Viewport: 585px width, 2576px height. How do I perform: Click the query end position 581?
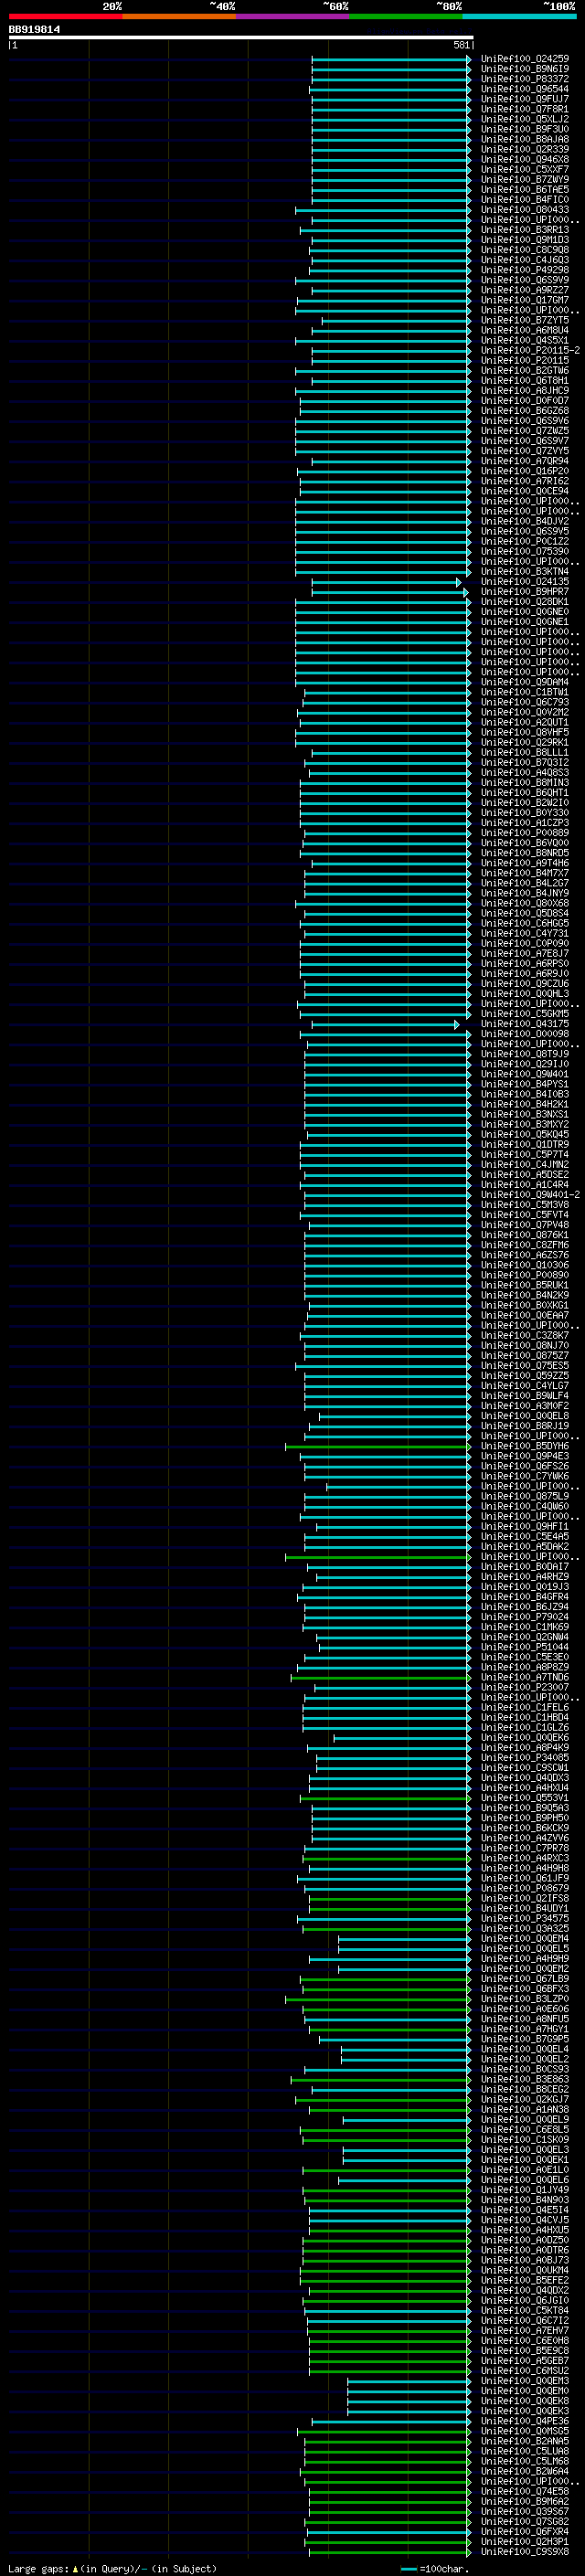tap(461, 45)
